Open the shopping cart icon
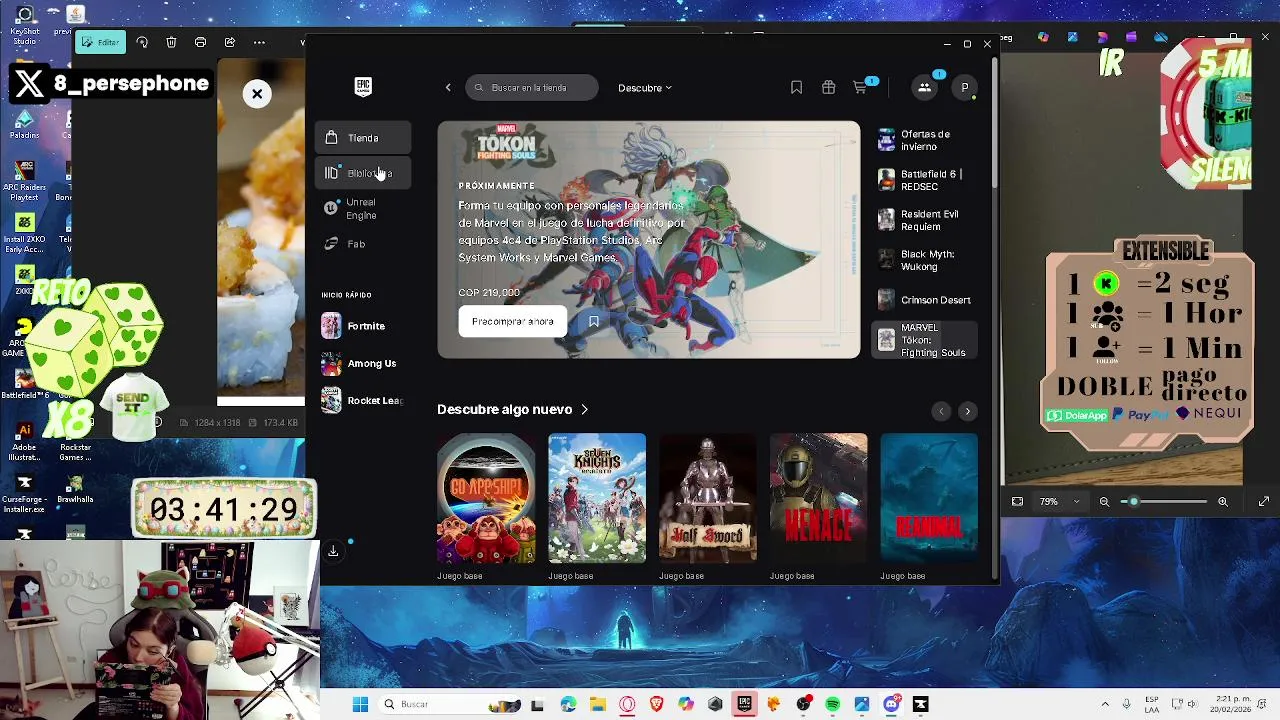This screenshot has width=1280, height=720. point(860,87)
